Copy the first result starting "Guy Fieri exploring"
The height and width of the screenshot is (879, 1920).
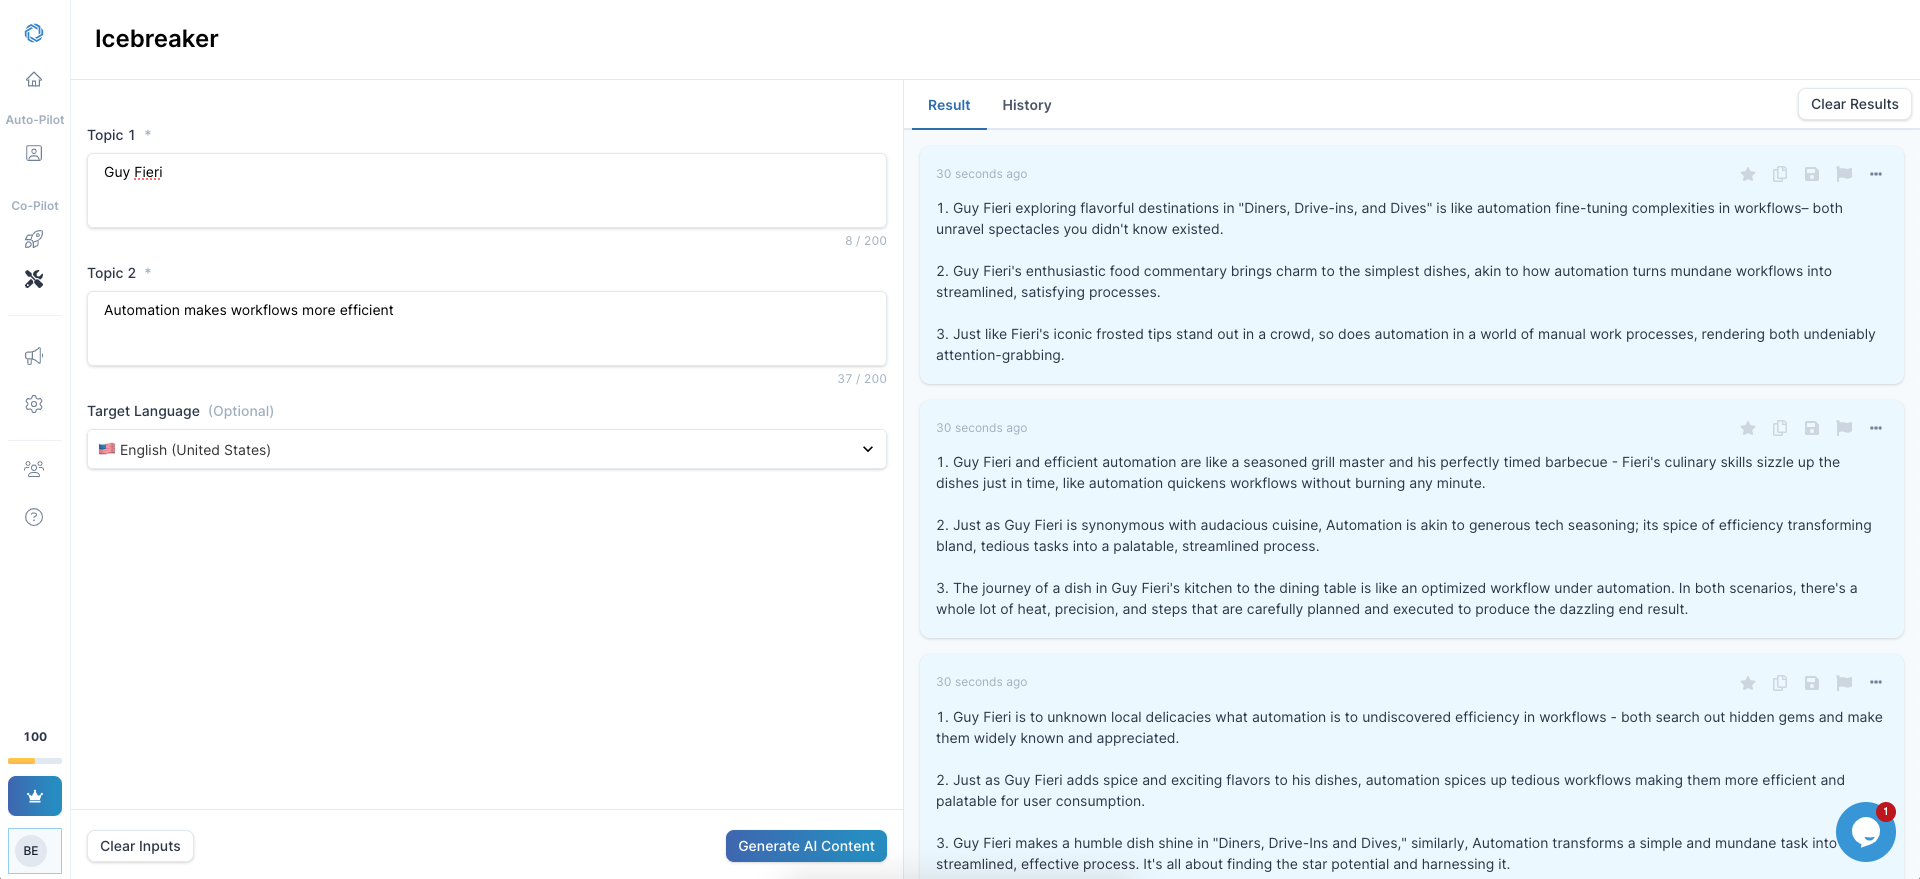coord(1780,174)
